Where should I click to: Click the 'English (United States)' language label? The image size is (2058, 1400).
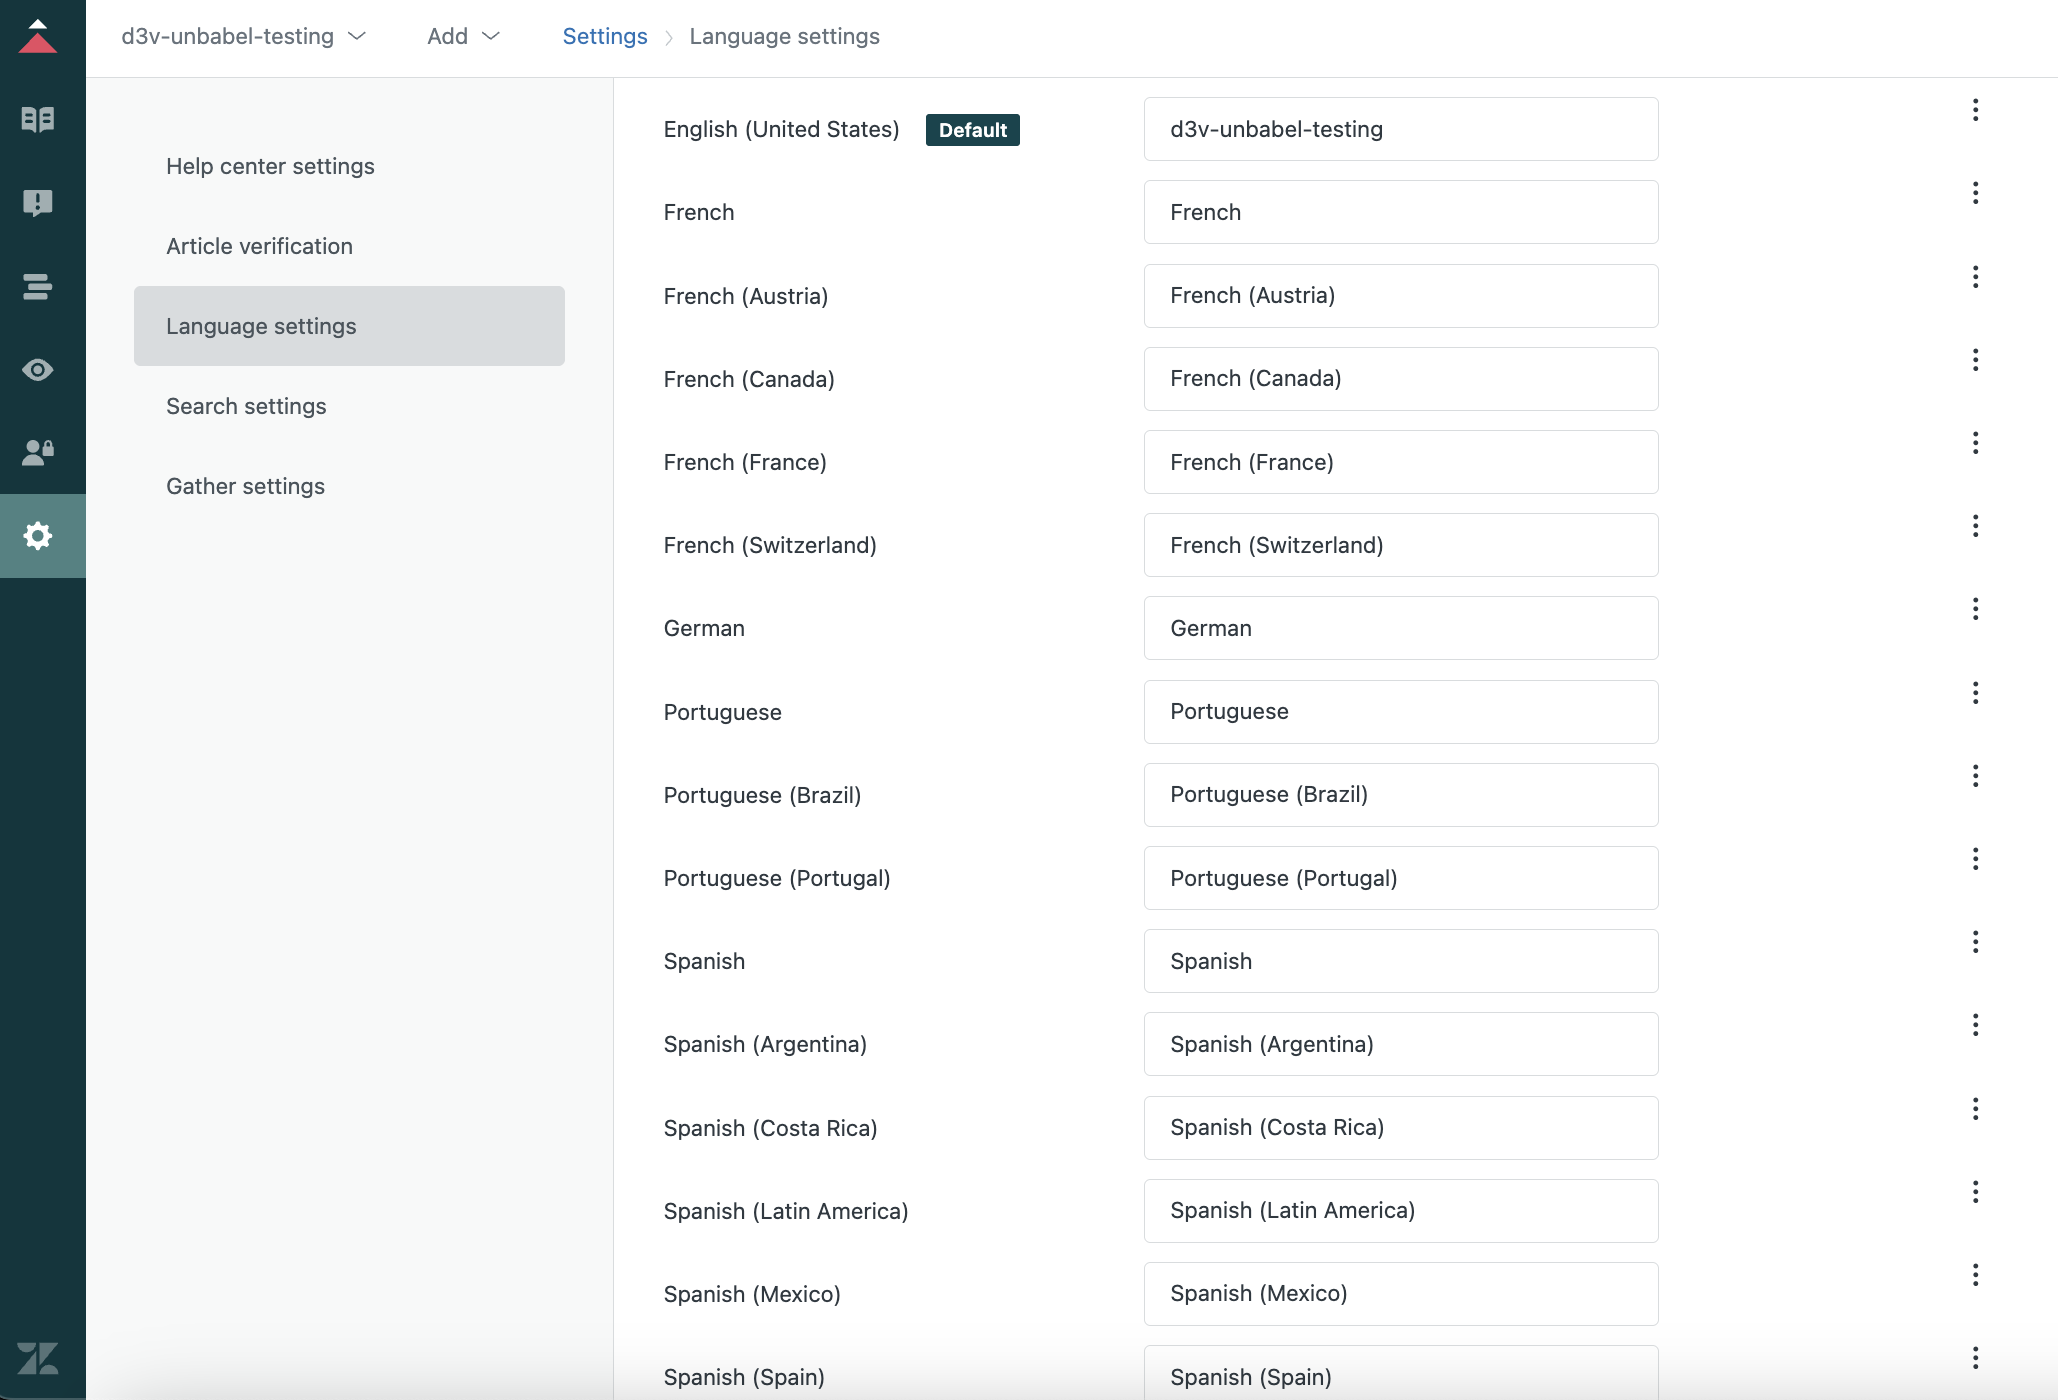click(781, 130)
